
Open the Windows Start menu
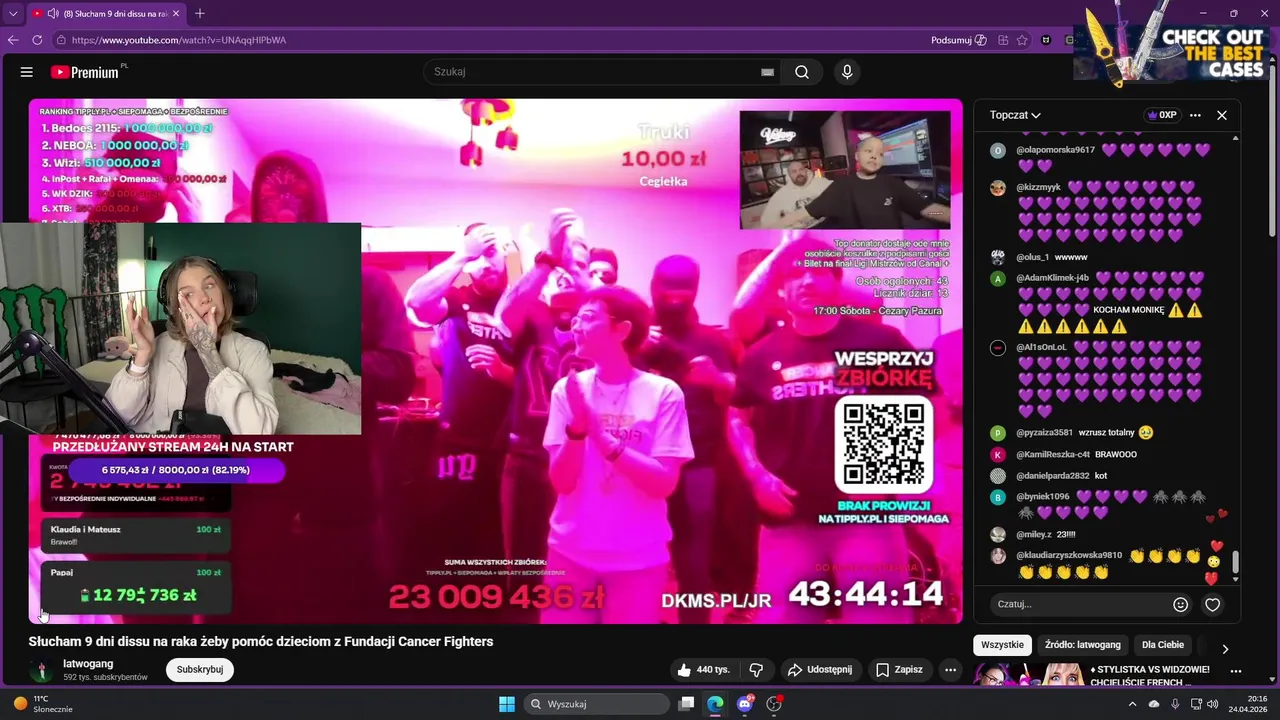pos(507,704)
